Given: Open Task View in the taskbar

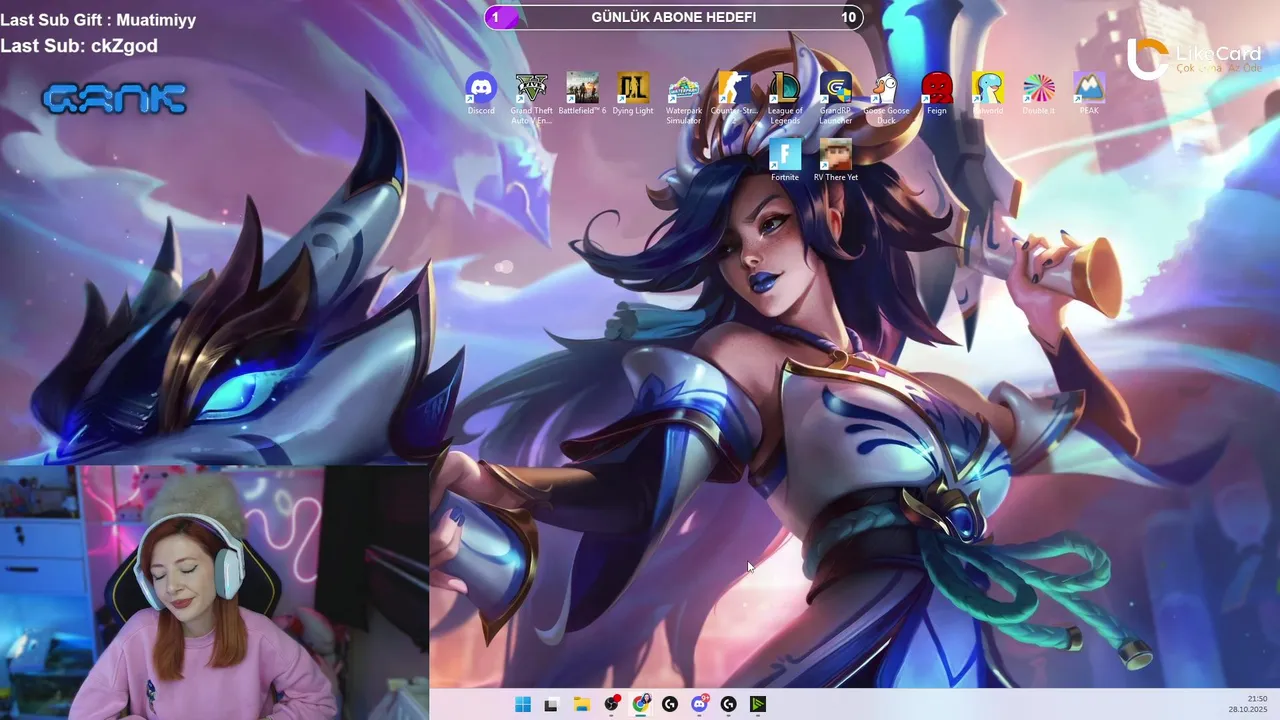Looking at the screenshot, I should coord(550,704).
